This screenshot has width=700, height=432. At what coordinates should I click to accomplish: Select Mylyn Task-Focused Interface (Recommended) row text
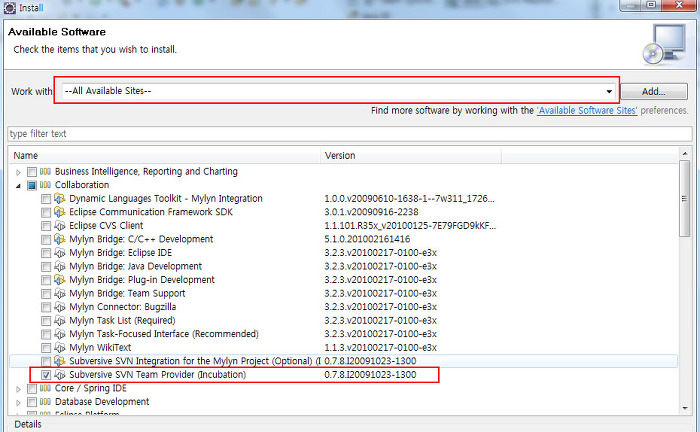point(164,334)
